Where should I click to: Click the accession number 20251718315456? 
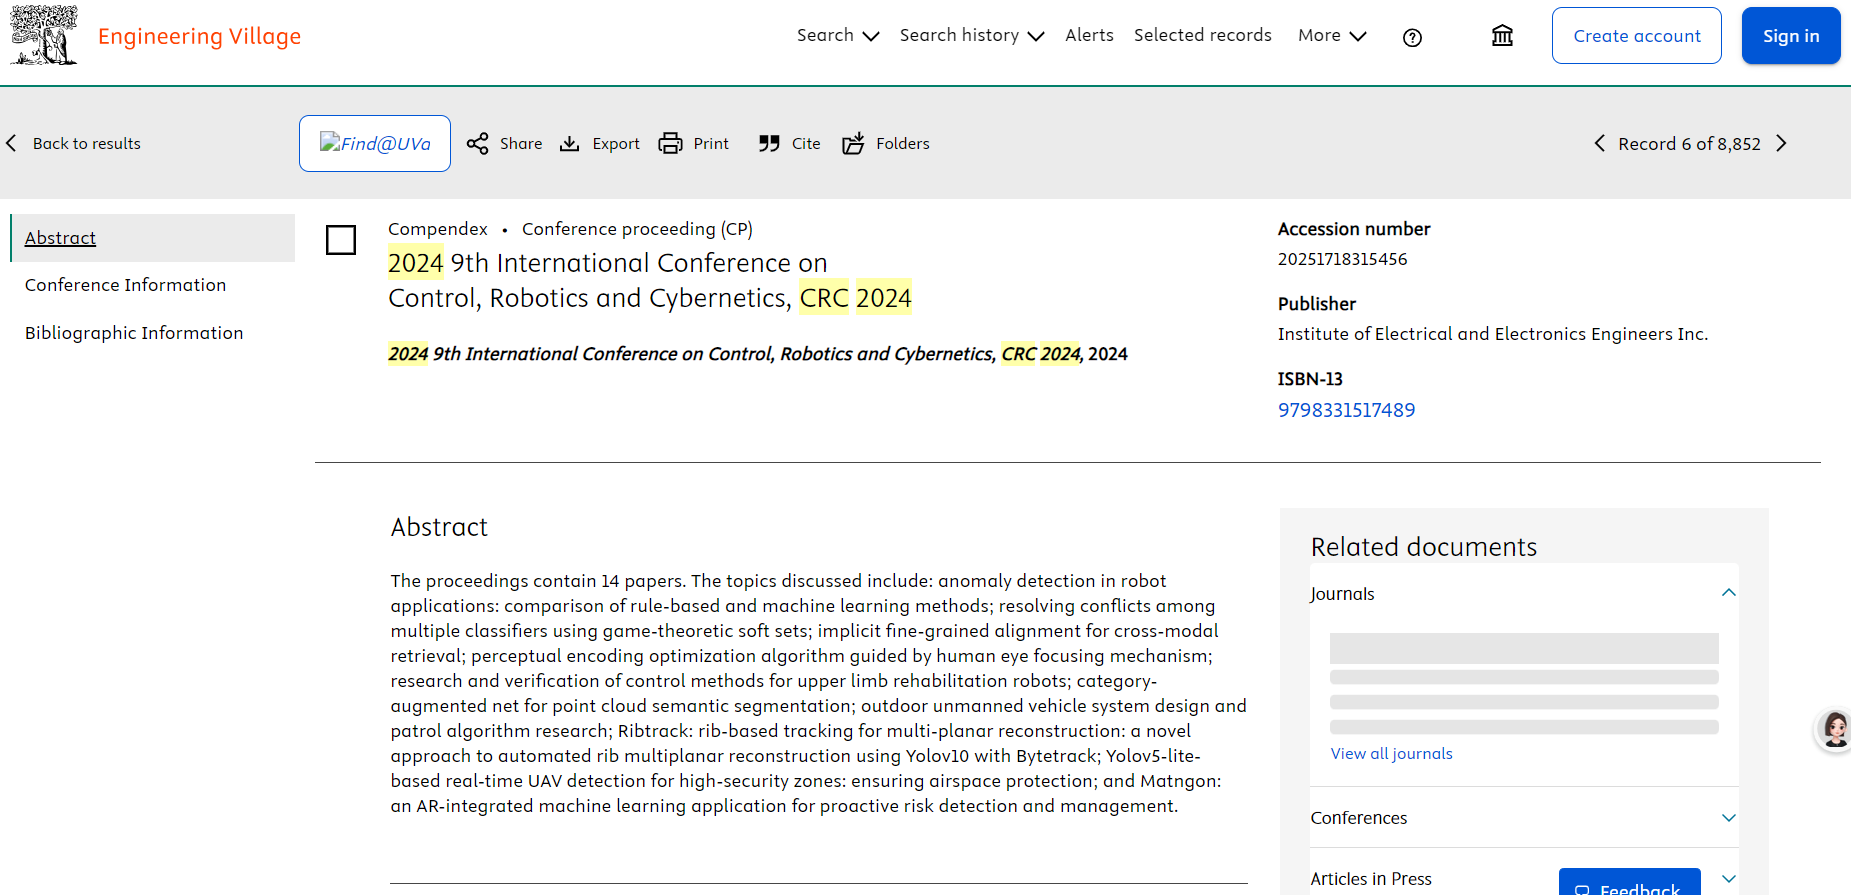pos(1342,259)
